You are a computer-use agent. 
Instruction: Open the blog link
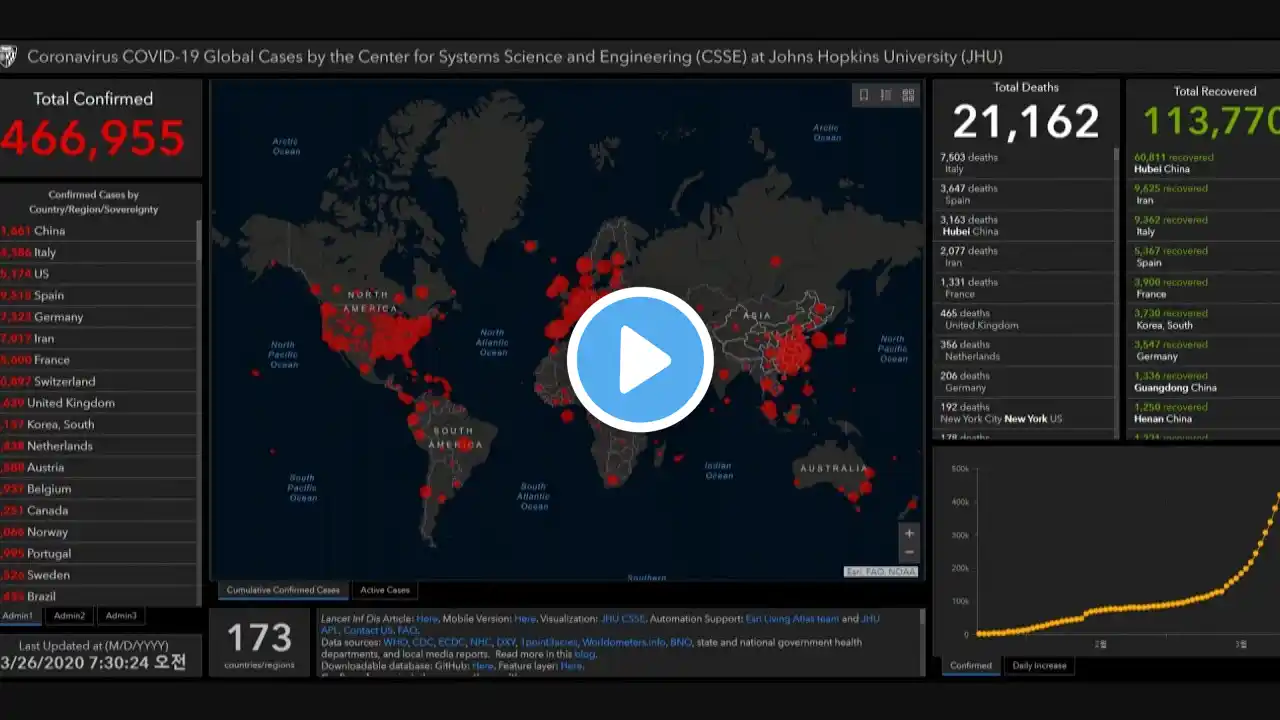pyautogui.click(x=584, y=654)
